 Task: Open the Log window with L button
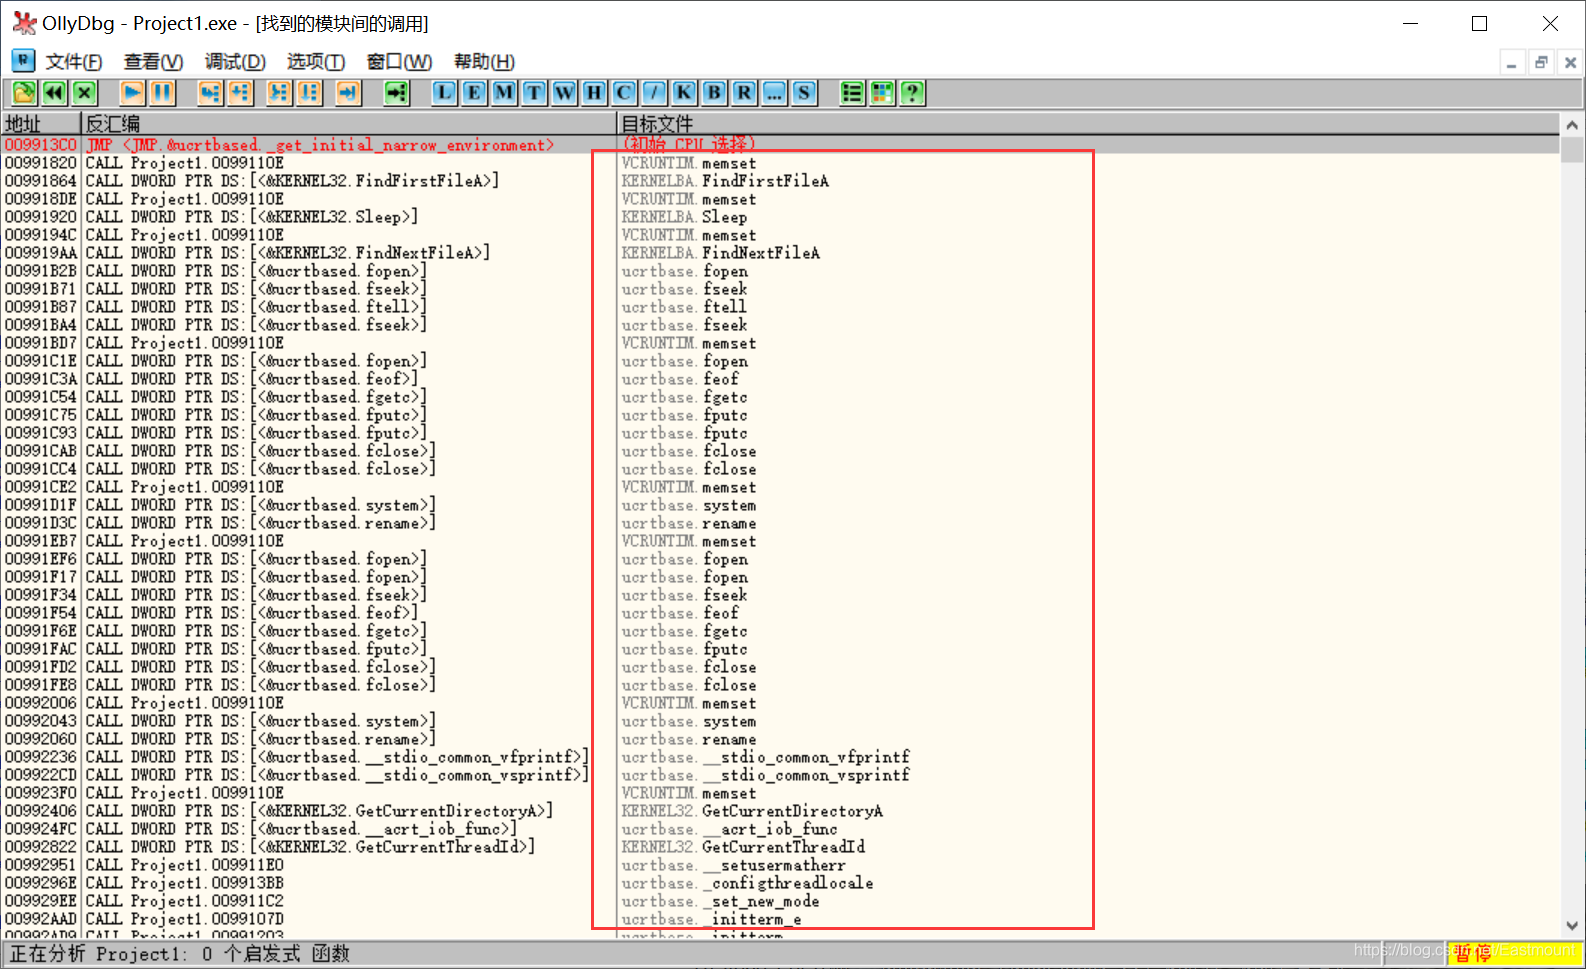(444, 93)
